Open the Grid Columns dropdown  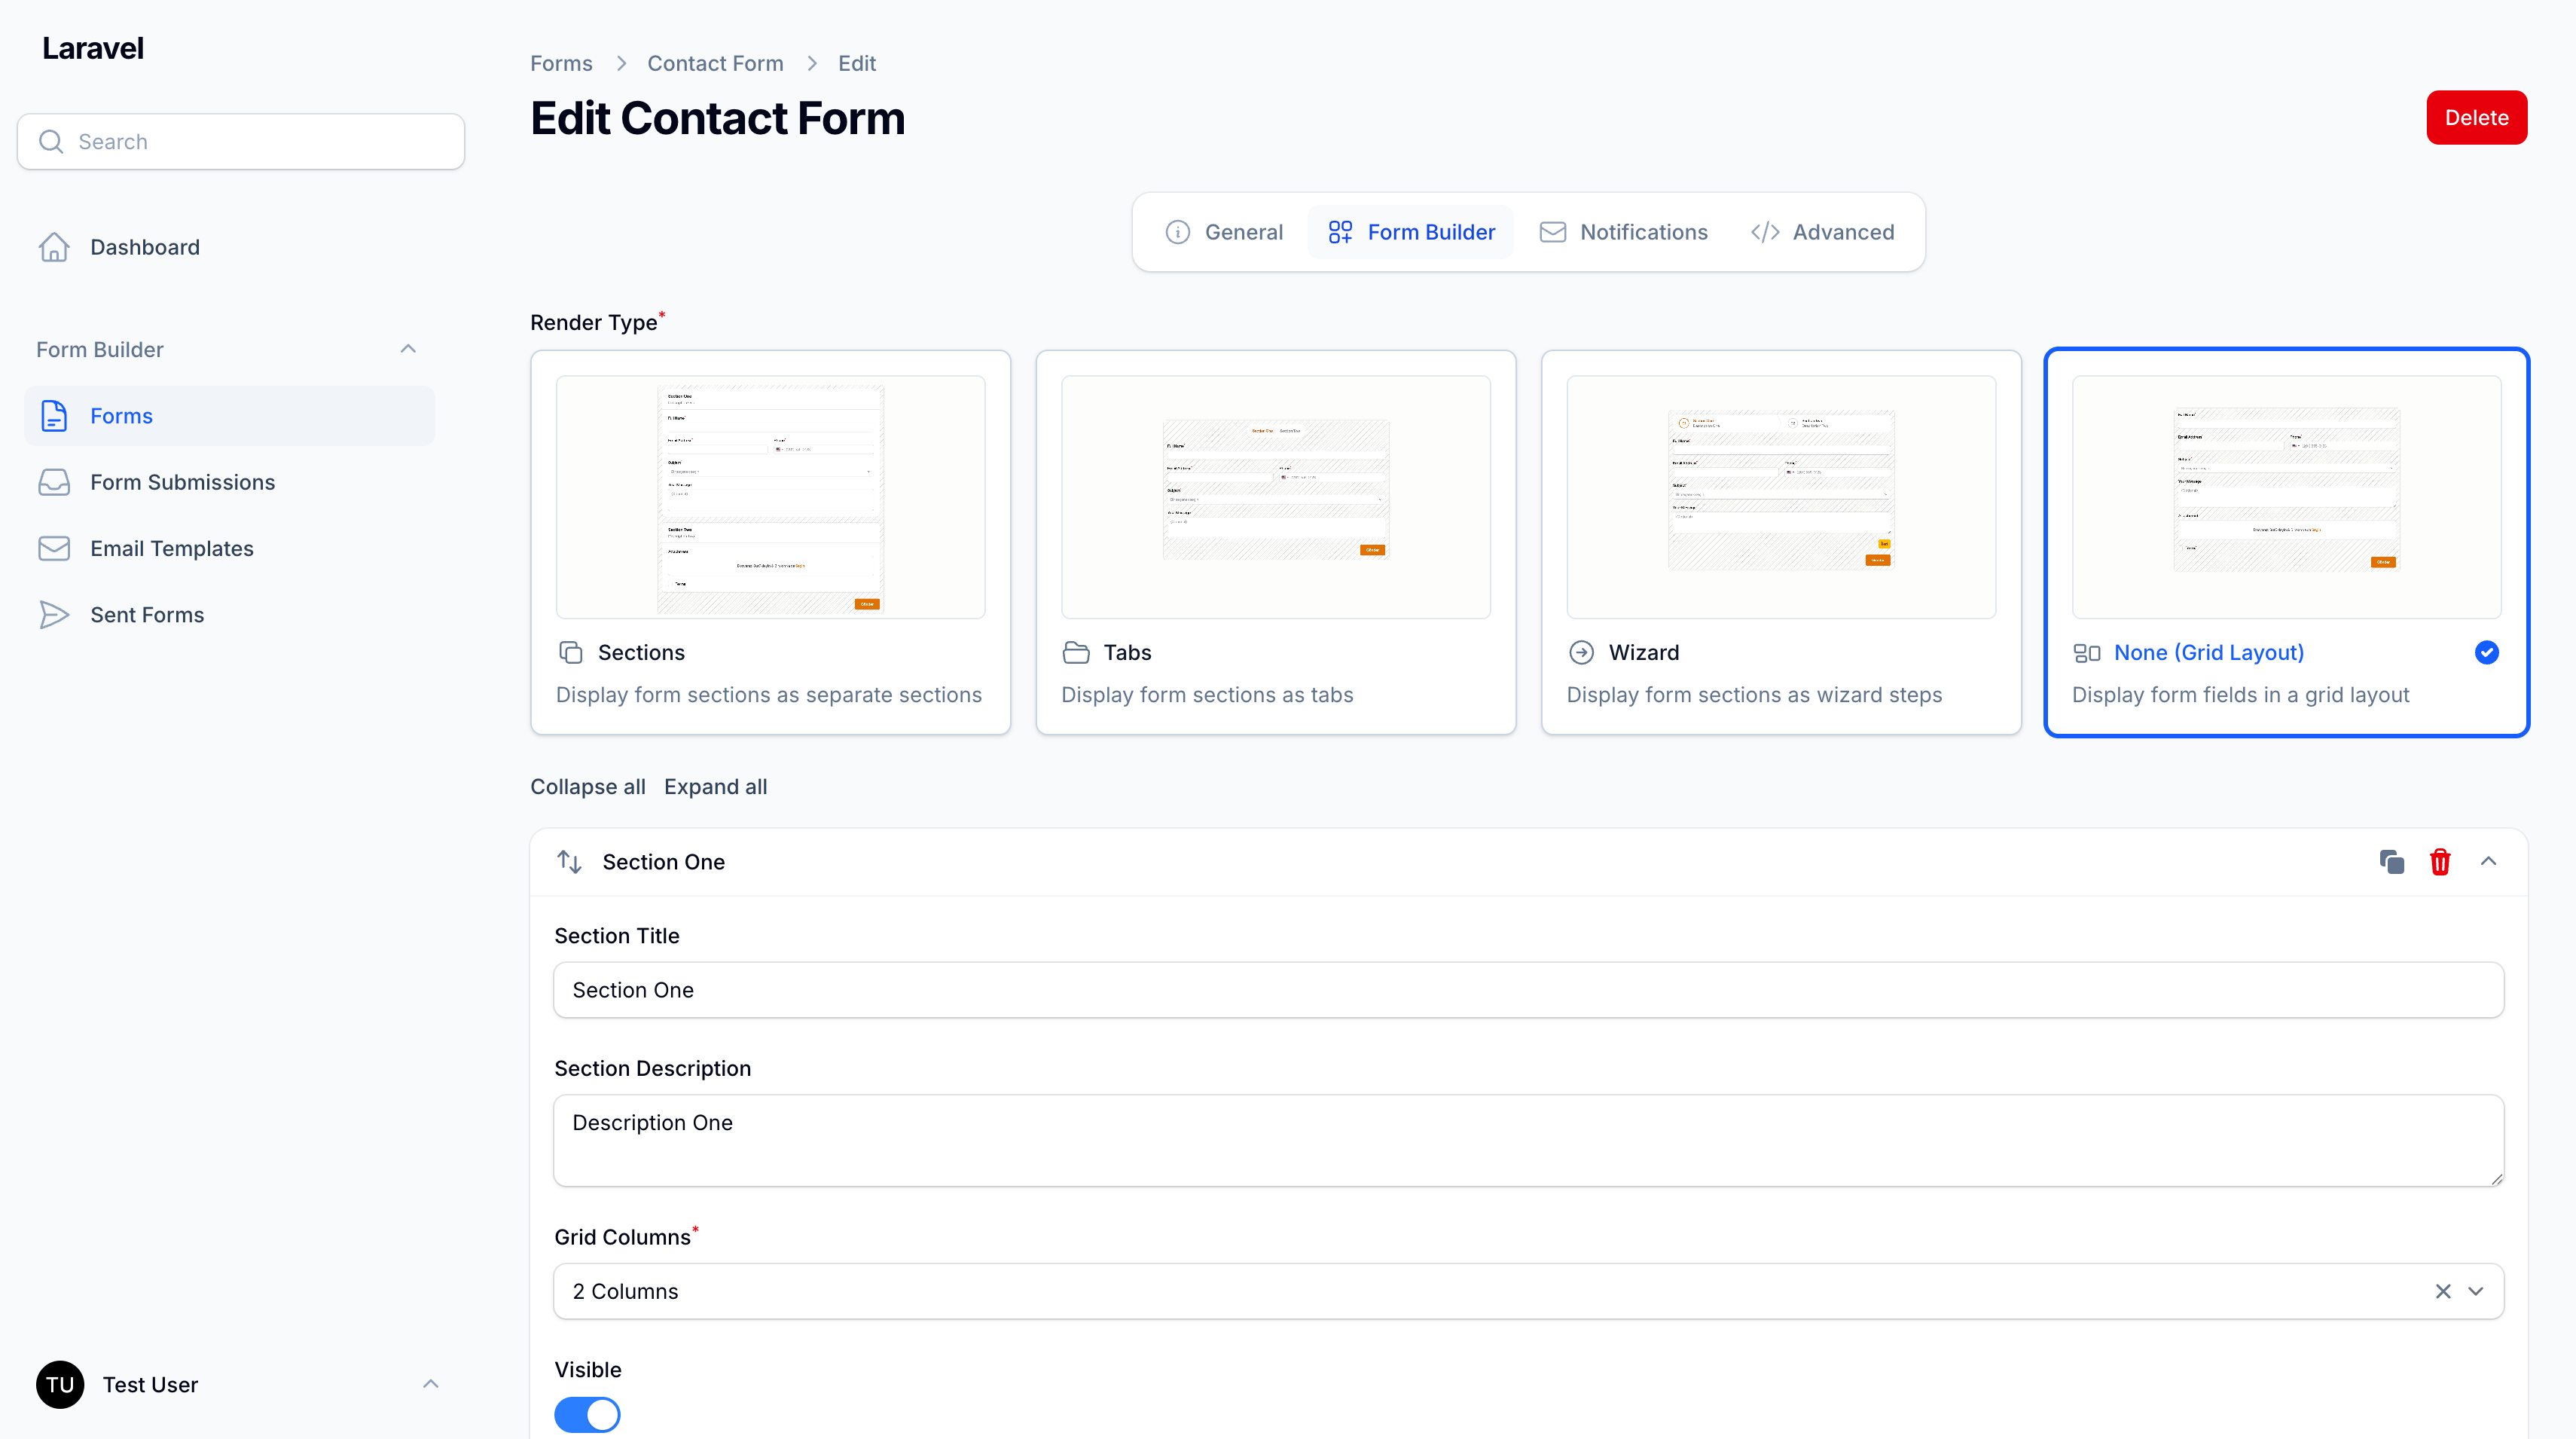click(2477, 1291)
